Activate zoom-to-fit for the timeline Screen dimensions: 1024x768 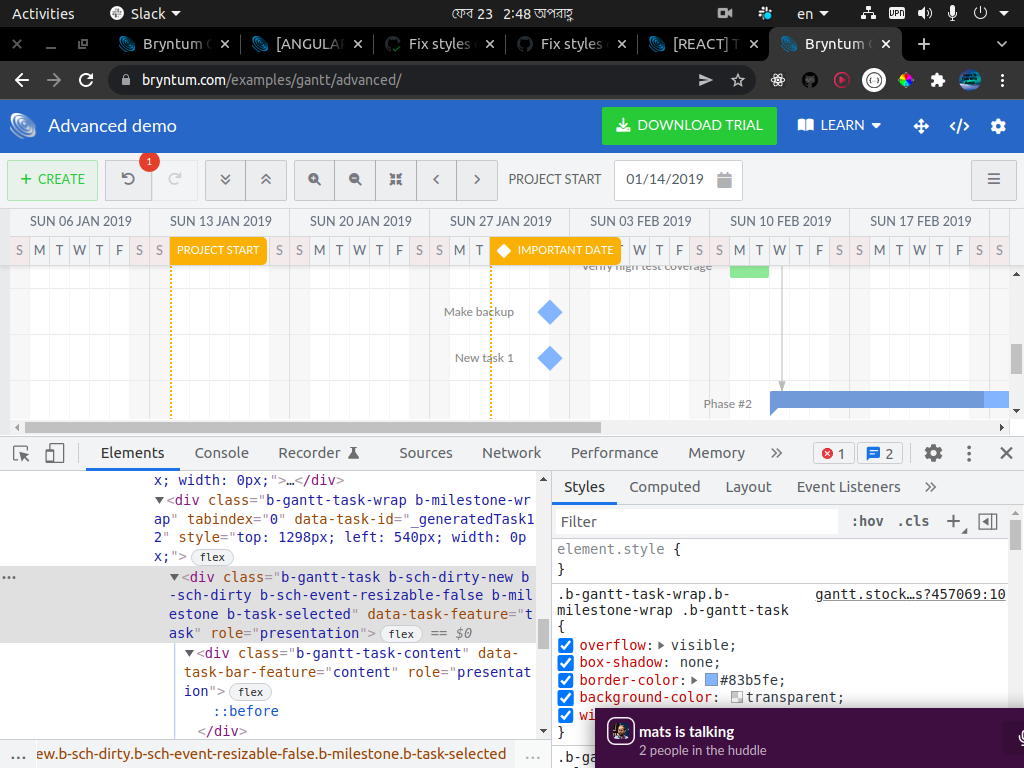396,180
